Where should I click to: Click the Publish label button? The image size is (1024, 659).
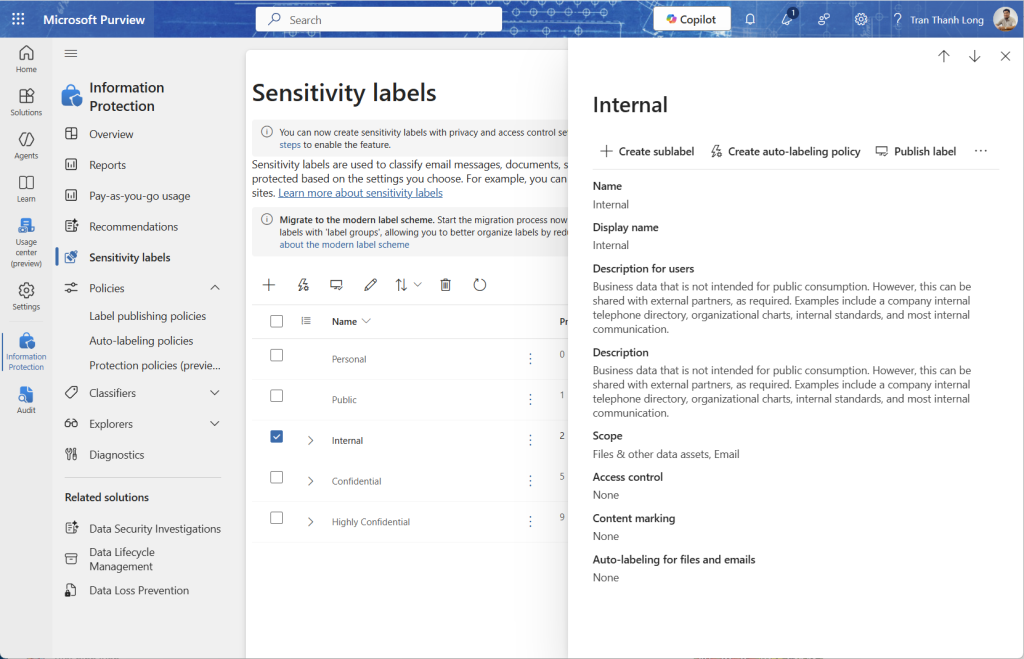pyautogui.click(x=915, y=152)
